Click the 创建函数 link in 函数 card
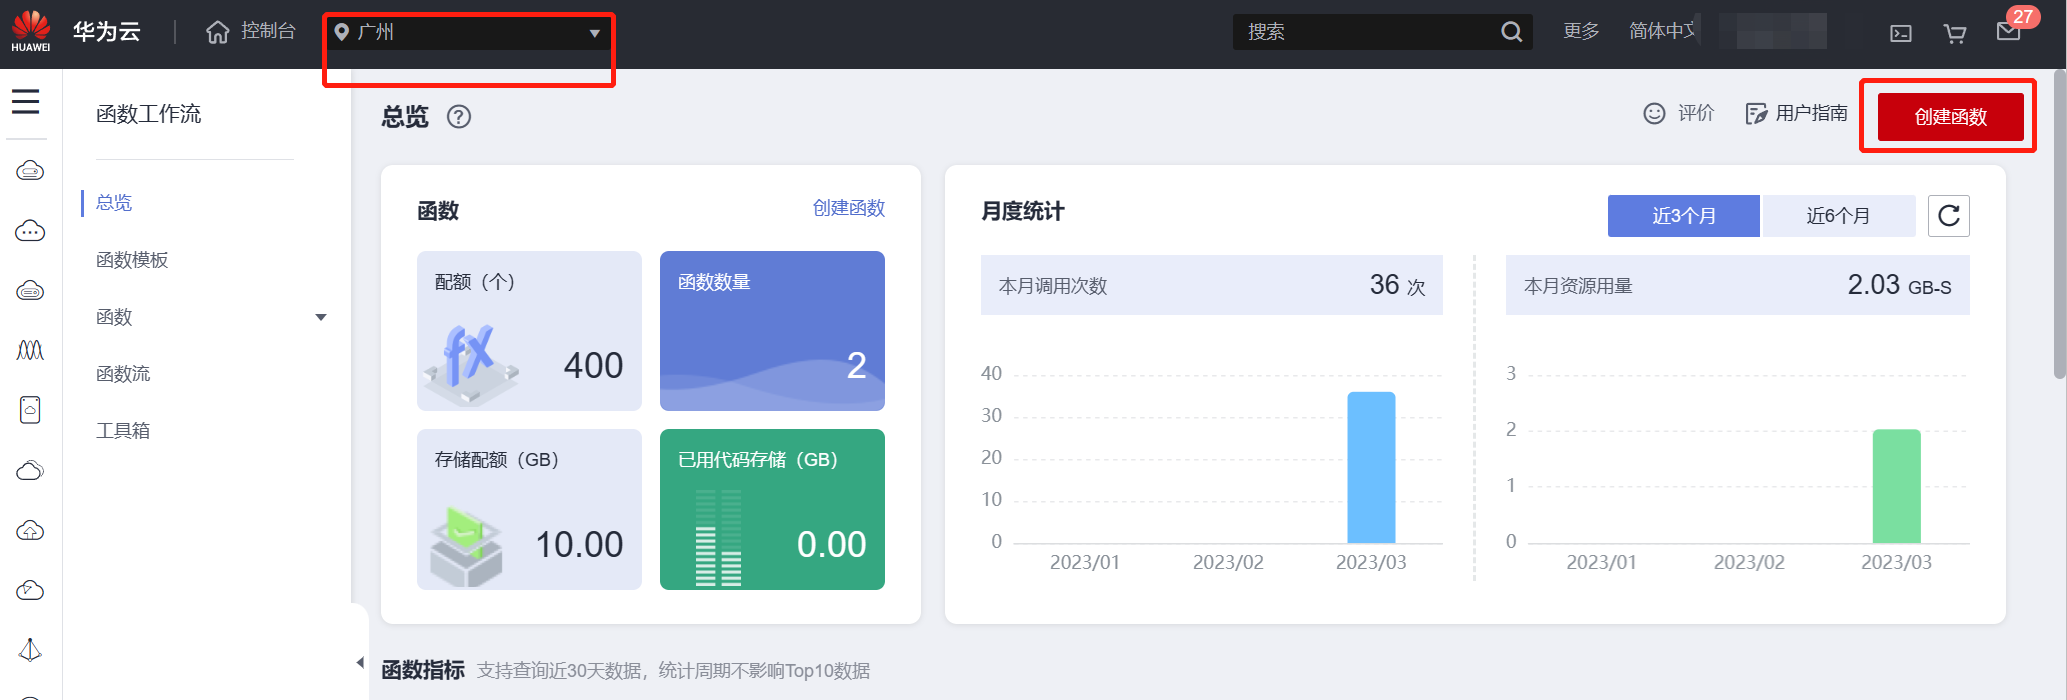 coord(848,208)
